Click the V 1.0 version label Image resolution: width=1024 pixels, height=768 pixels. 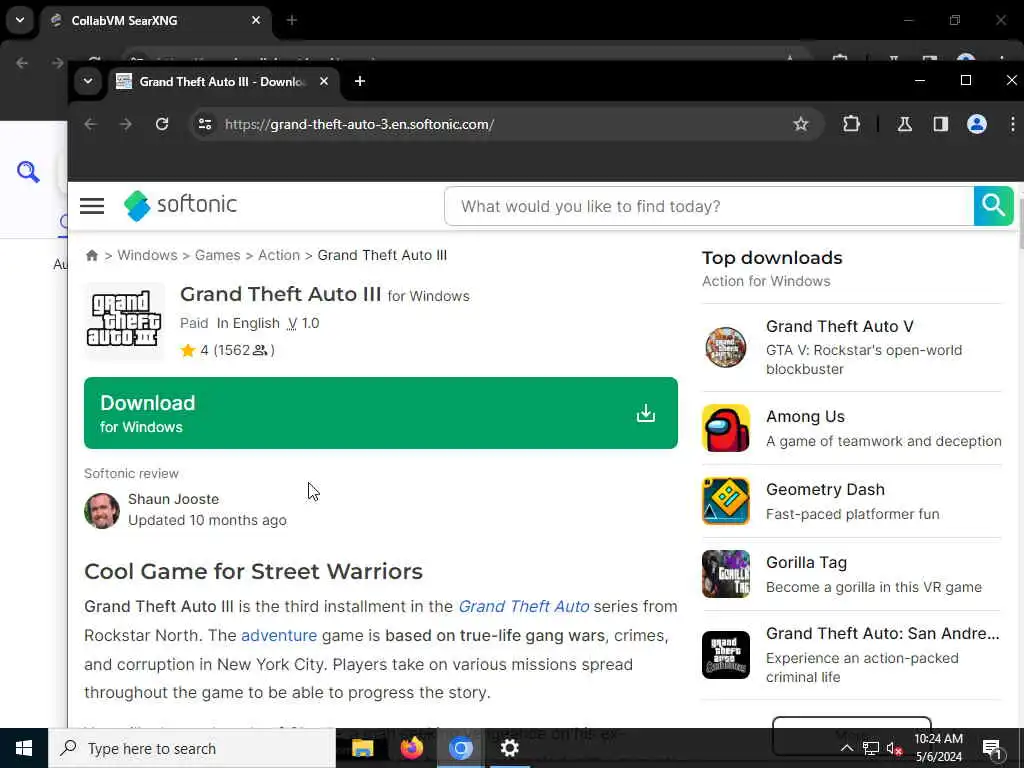coord(304,323)
